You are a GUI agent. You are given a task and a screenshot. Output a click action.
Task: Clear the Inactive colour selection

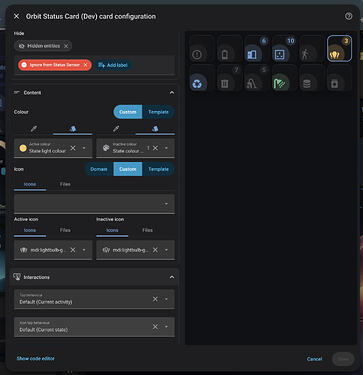tap(155, 148)
